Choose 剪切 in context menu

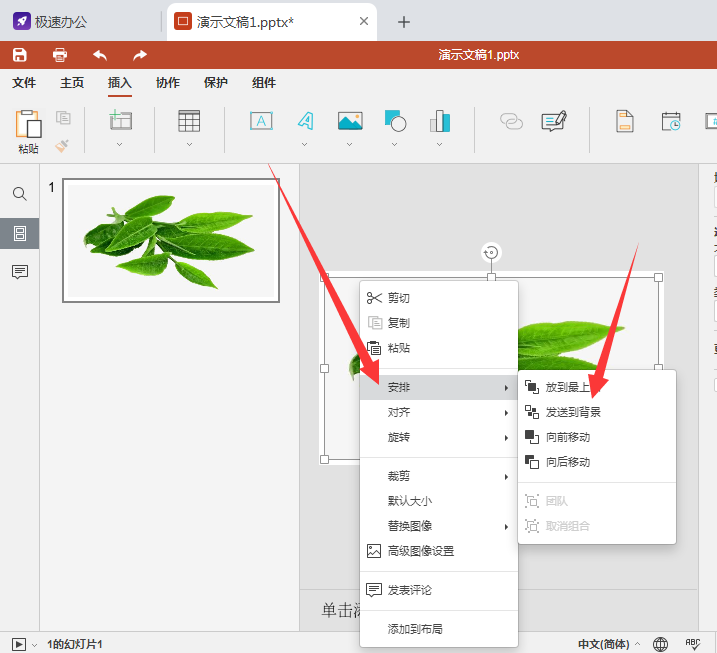pos(398,298)
